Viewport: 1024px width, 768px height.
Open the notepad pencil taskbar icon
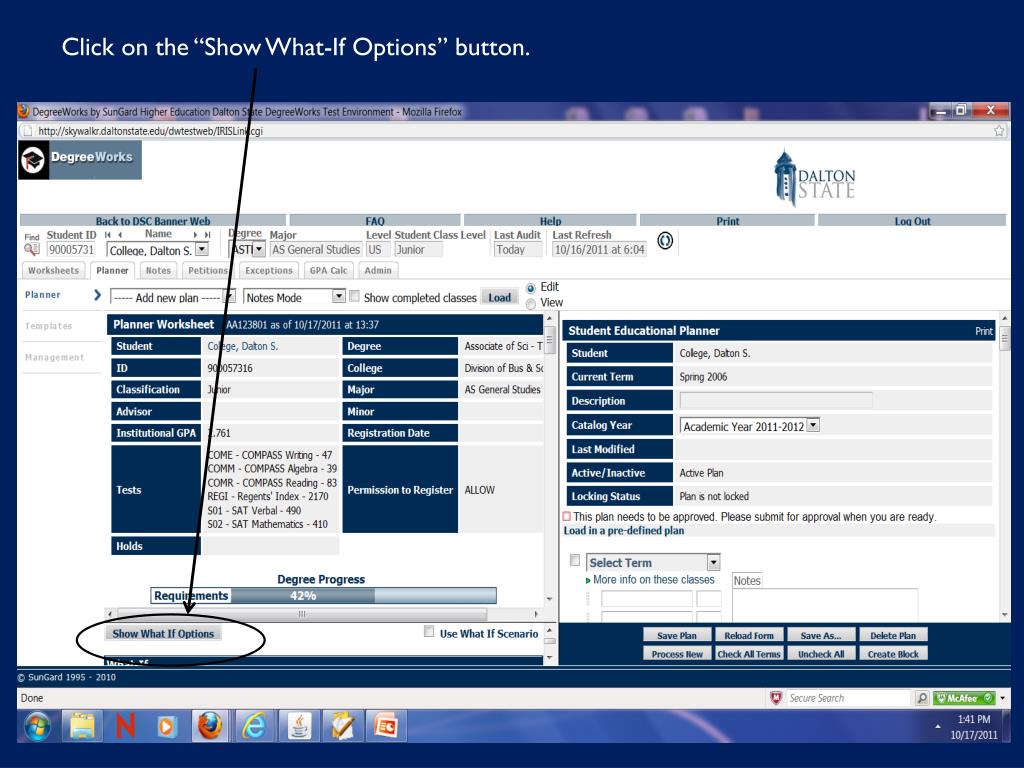(343, 726)
